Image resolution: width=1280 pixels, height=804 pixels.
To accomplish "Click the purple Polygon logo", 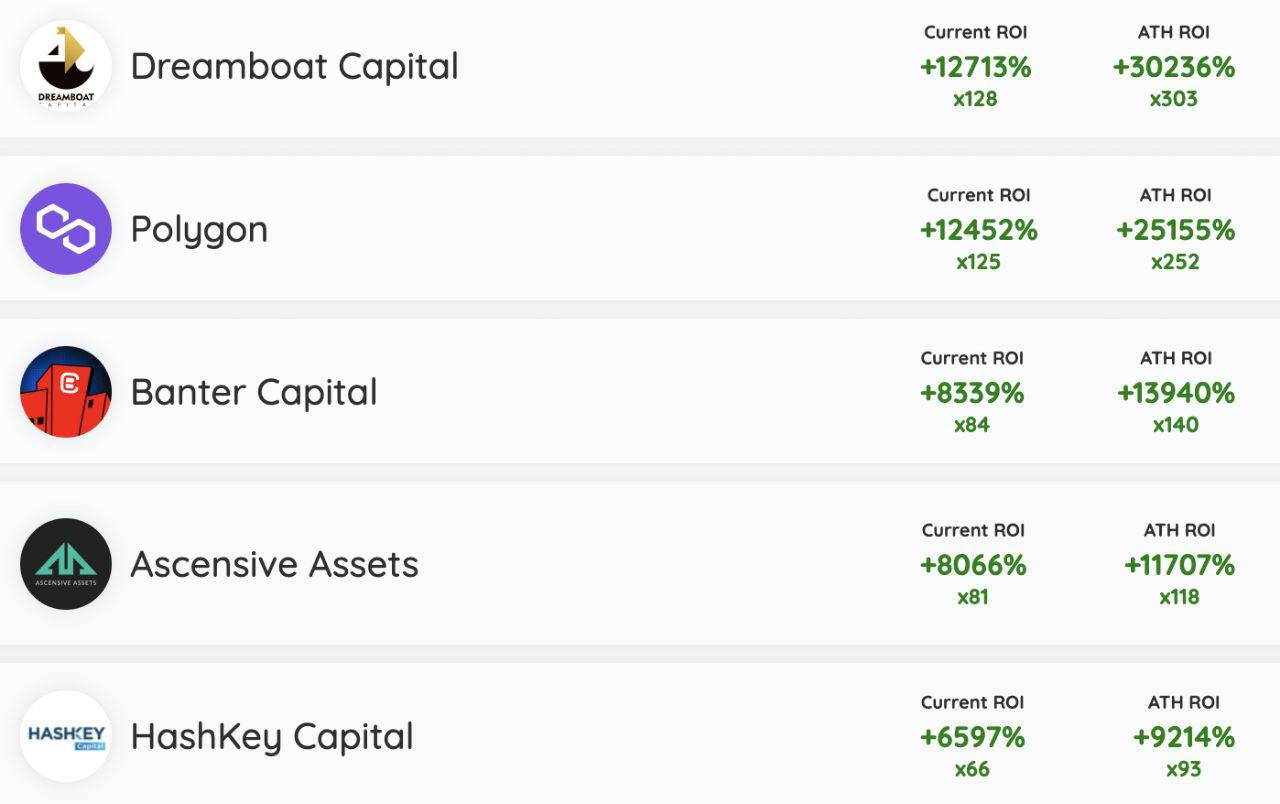I will [66, 229].
